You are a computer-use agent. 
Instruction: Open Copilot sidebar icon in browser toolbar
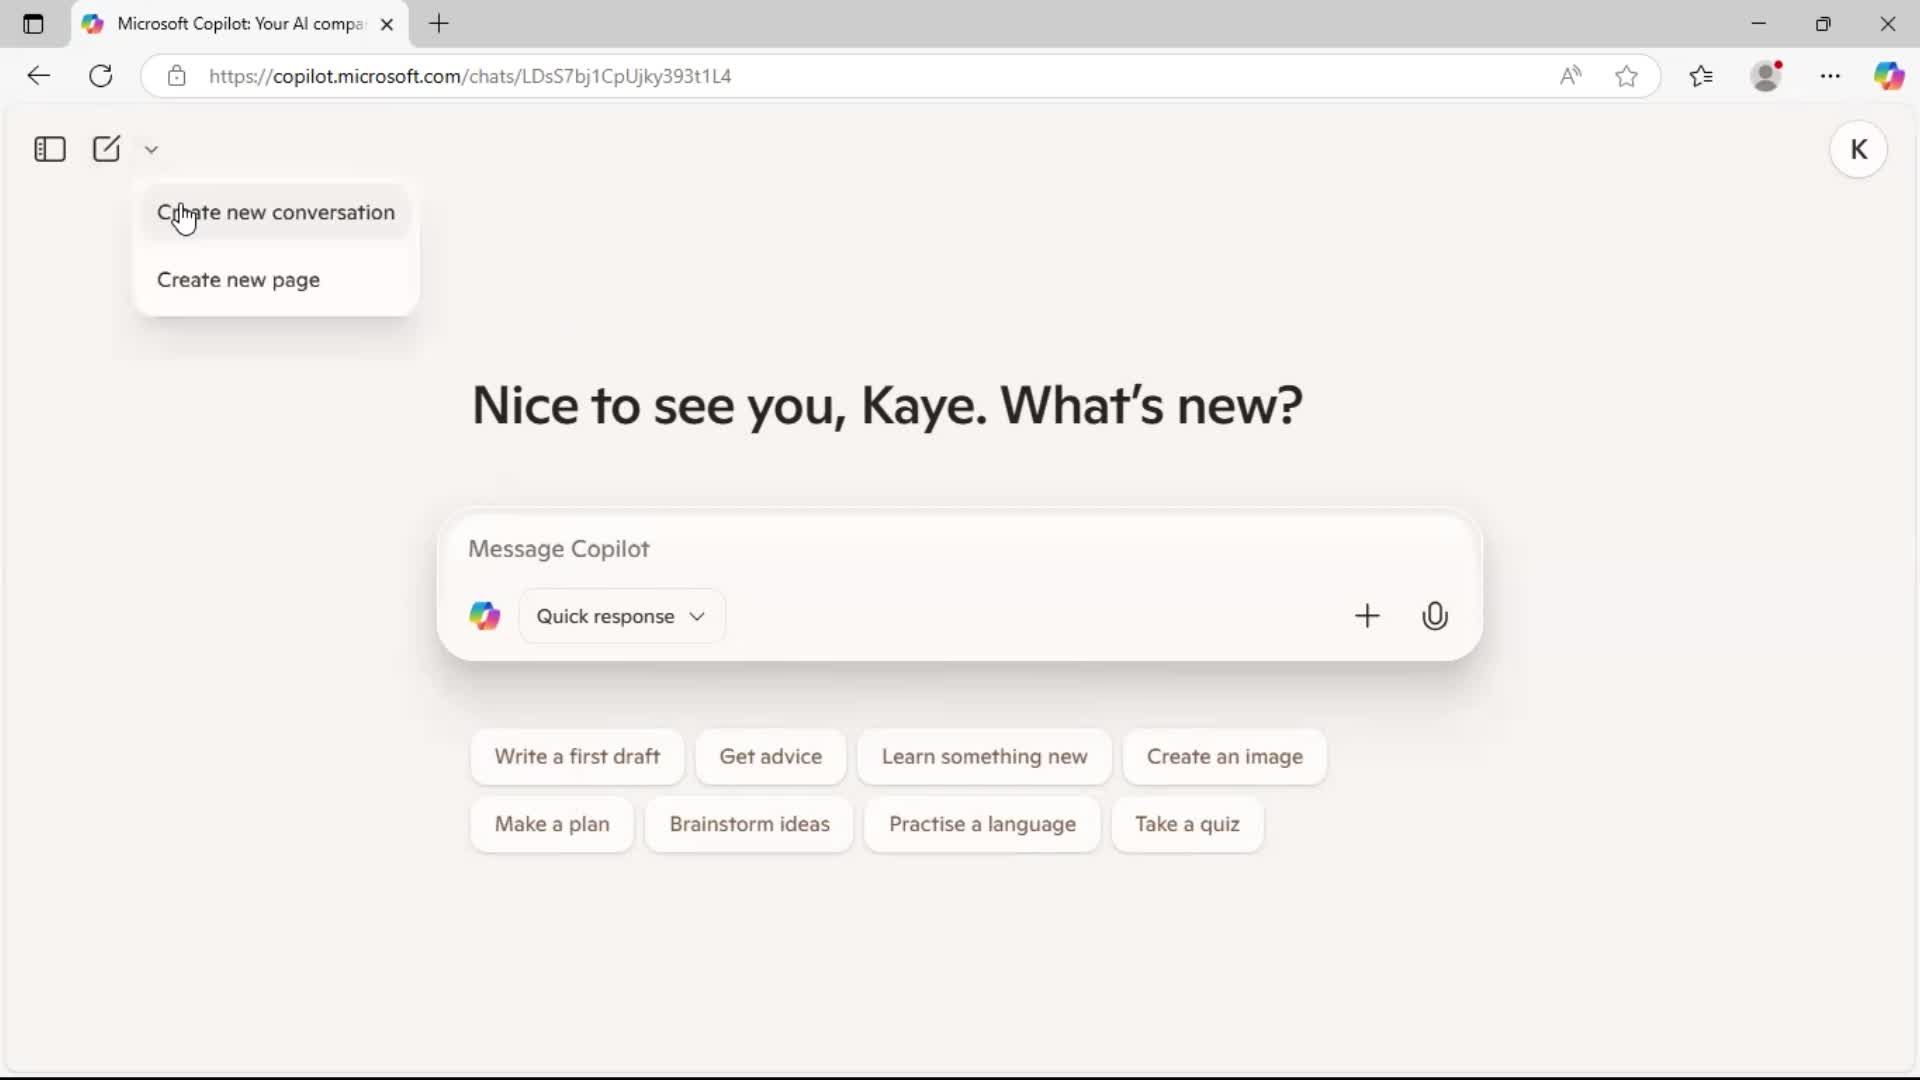1888,76
